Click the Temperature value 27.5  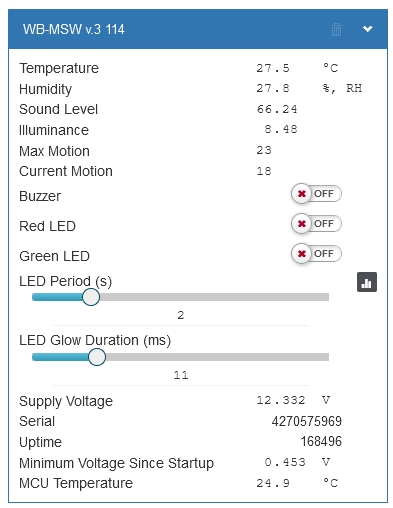click(273, 68)
